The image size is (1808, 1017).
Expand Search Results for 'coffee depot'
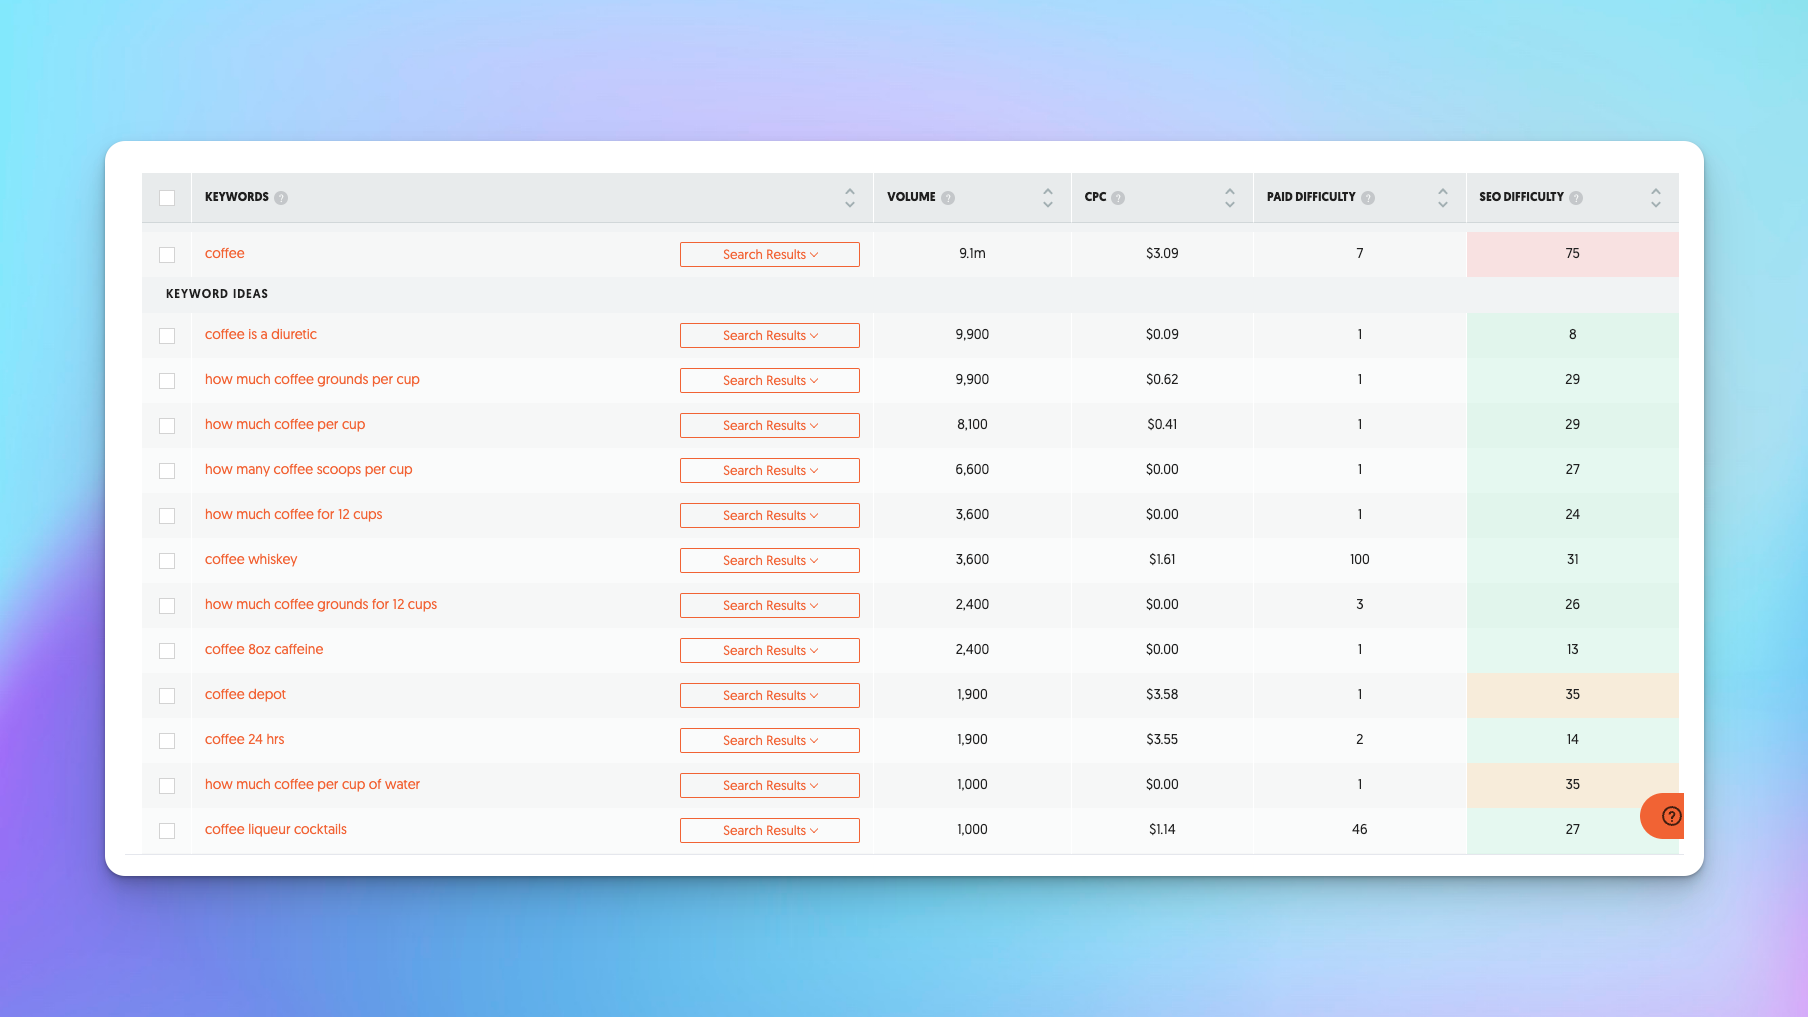[770, 696]
